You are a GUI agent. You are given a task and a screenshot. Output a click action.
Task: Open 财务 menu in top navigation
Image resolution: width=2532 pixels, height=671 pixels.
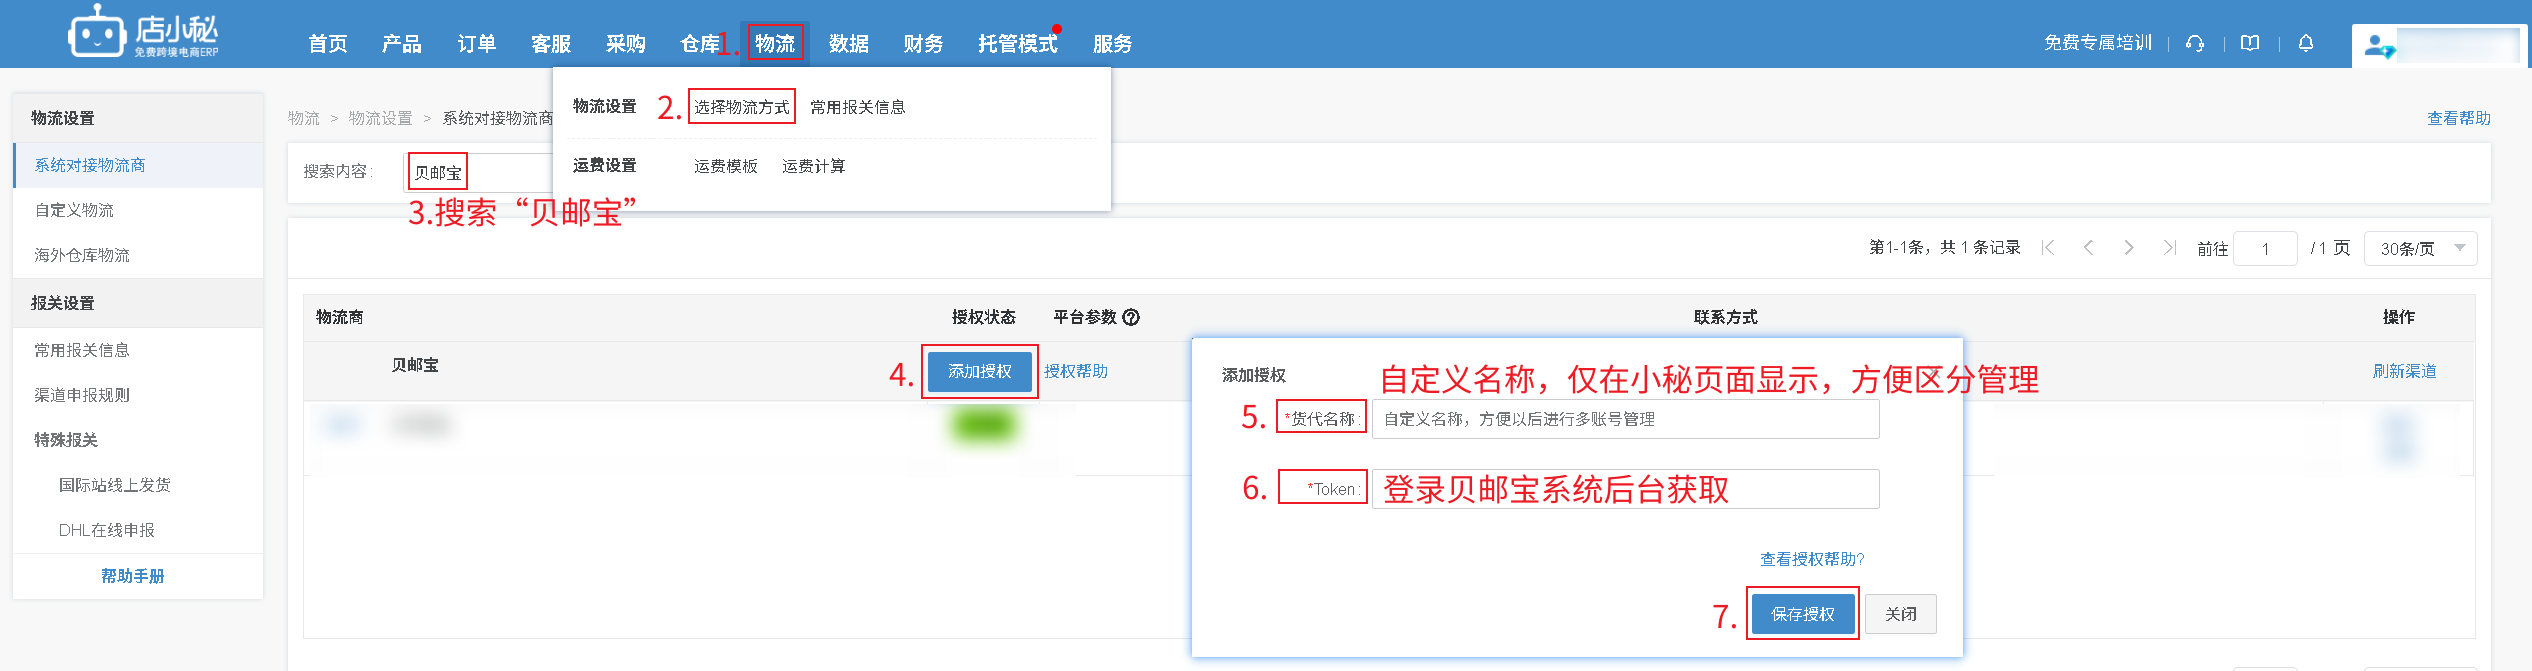tap(923, 43)
